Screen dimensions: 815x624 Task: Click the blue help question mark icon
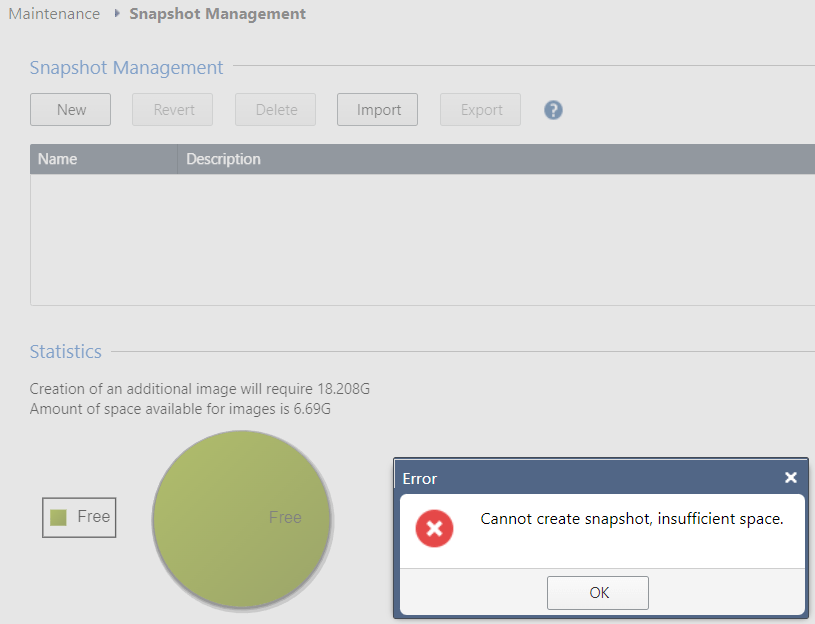coord(553,110)
